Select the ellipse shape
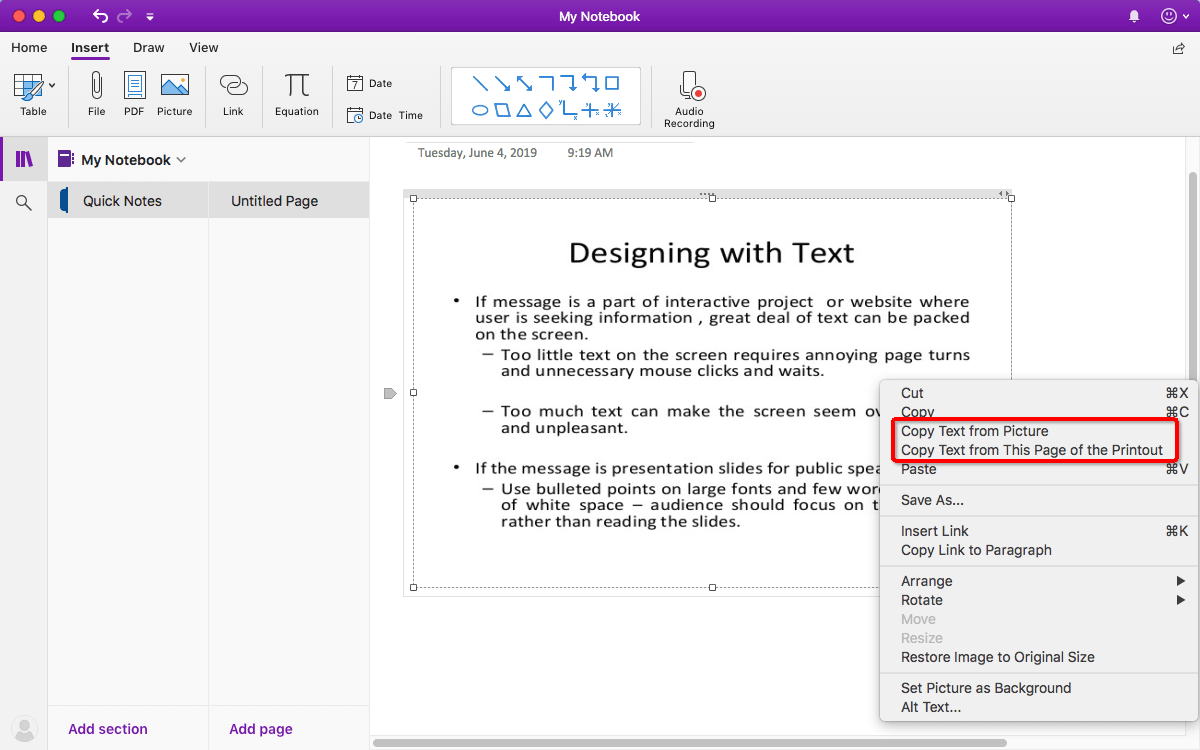1200x750 pixels. (x=480, y=110)
